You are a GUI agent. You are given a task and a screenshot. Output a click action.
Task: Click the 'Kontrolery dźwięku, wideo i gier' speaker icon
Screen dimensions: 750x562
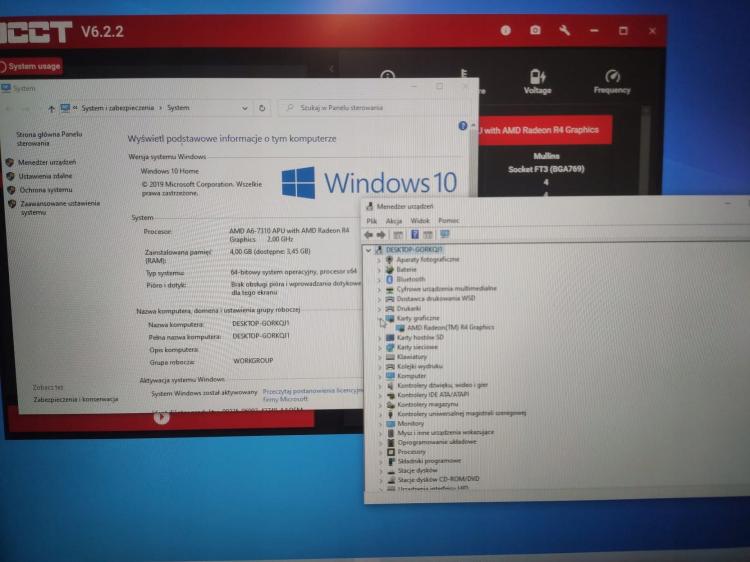coord(390,386)
